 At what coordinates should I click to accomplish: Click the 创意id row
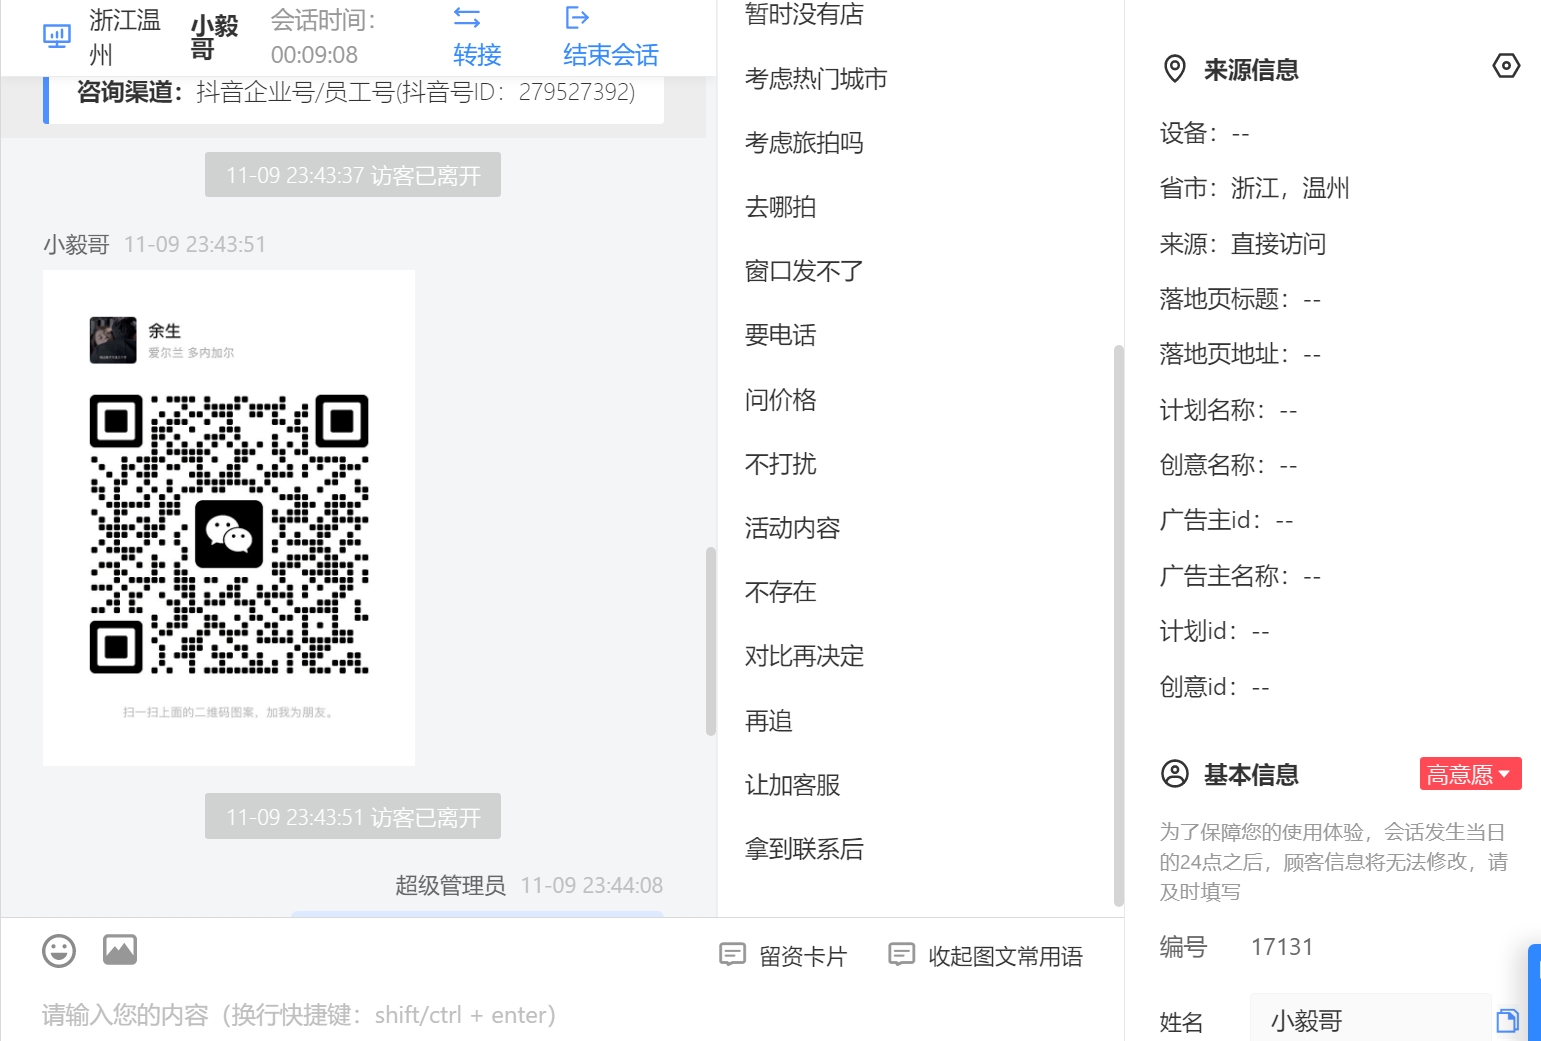1215,687
